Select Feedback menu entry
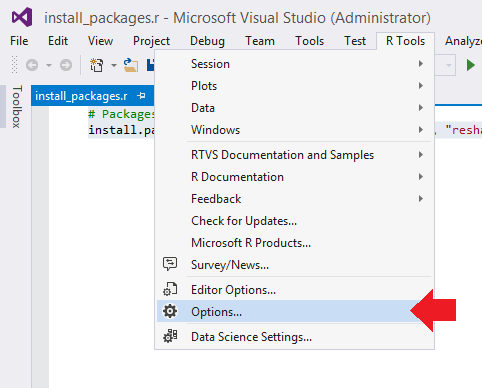The width and height of the screenshot is (482, 388). coord(295,199)
